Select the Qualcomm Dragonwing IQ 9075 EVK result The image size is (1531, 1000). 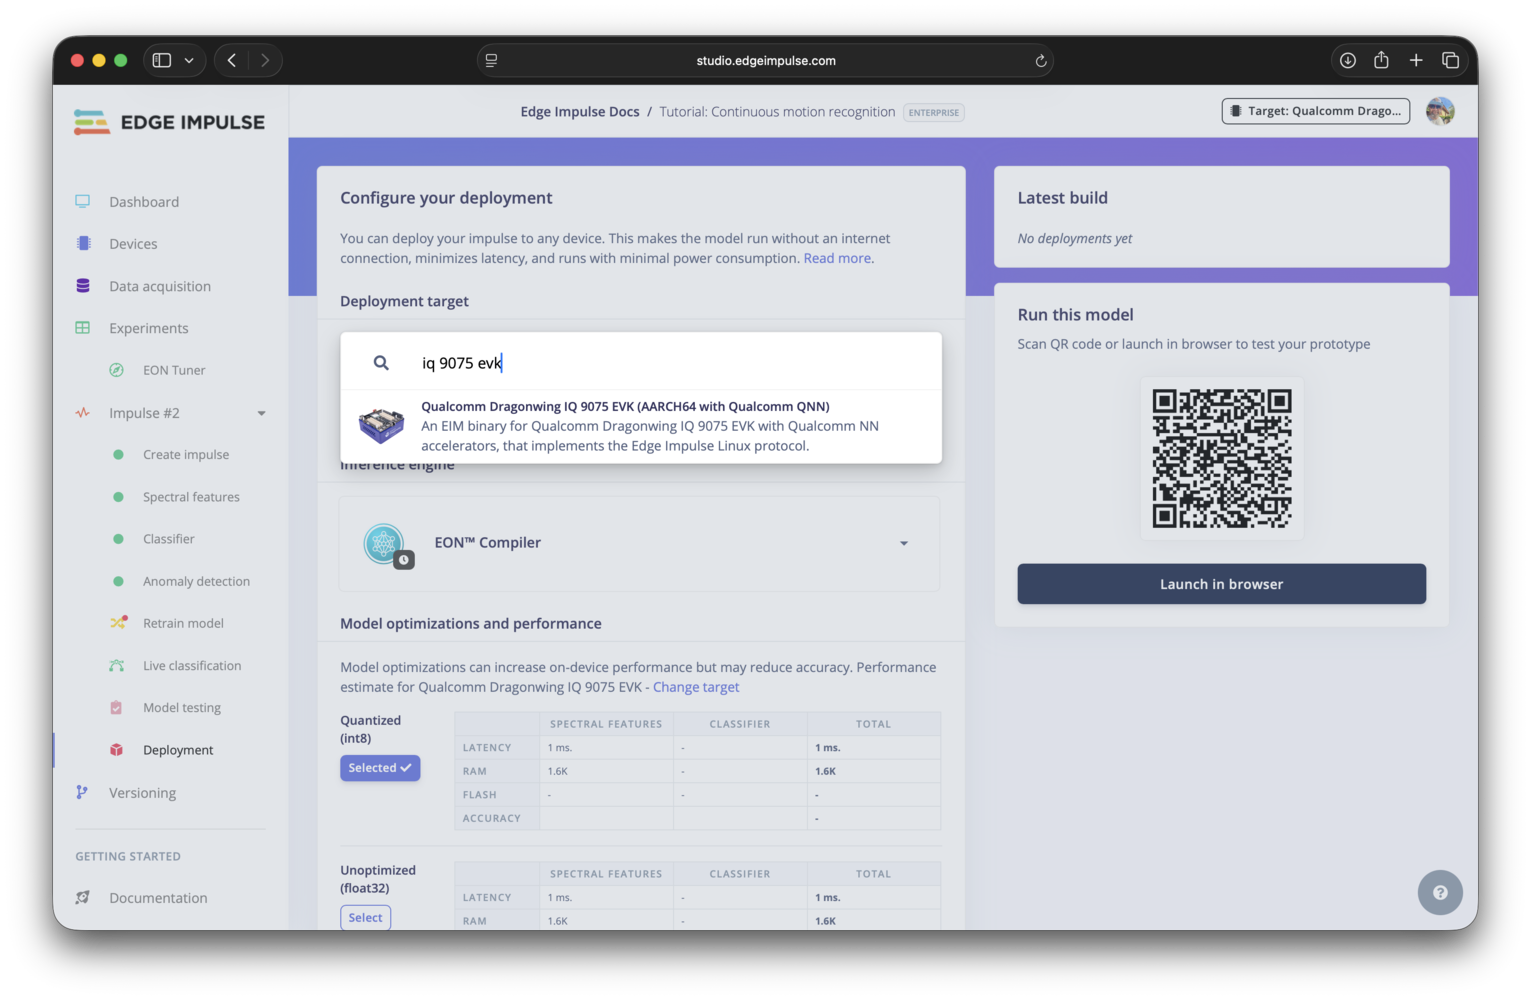(x=641, y=426)
